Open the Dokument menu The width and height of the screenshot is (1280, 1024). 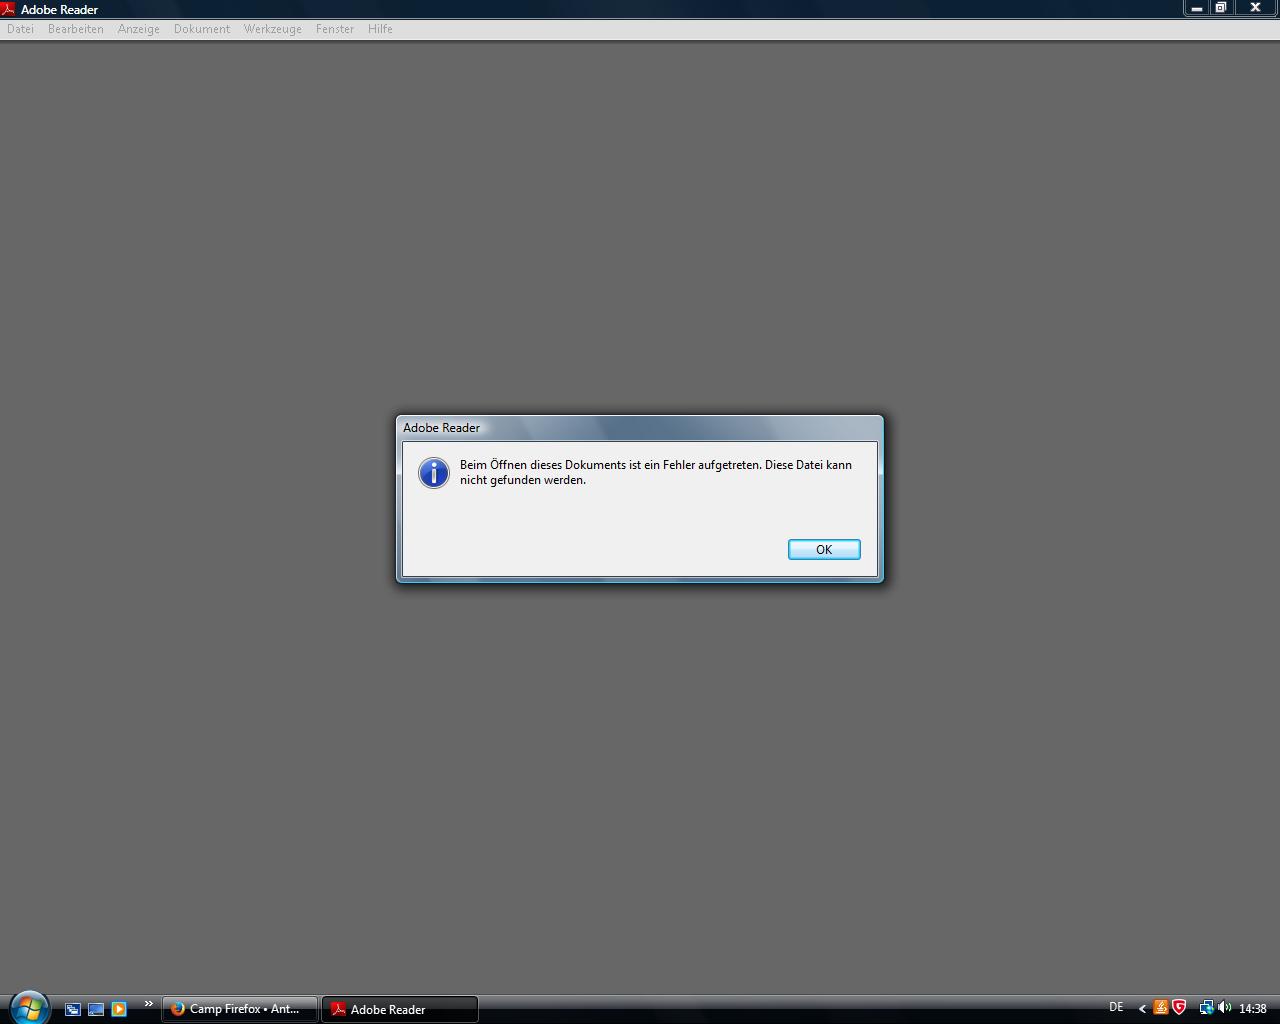coord(202,29)
